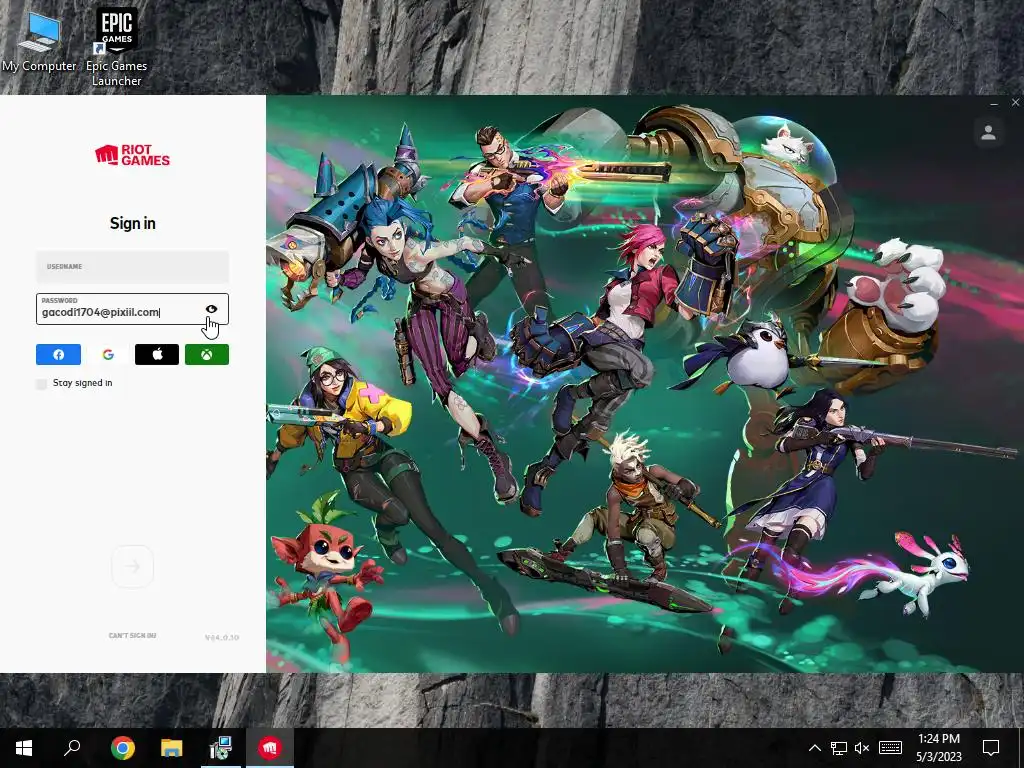This screenshot has height=768, width=1024.
Task: Switch to Riot Client taskbar icon
Action: [x=270, y=748]
